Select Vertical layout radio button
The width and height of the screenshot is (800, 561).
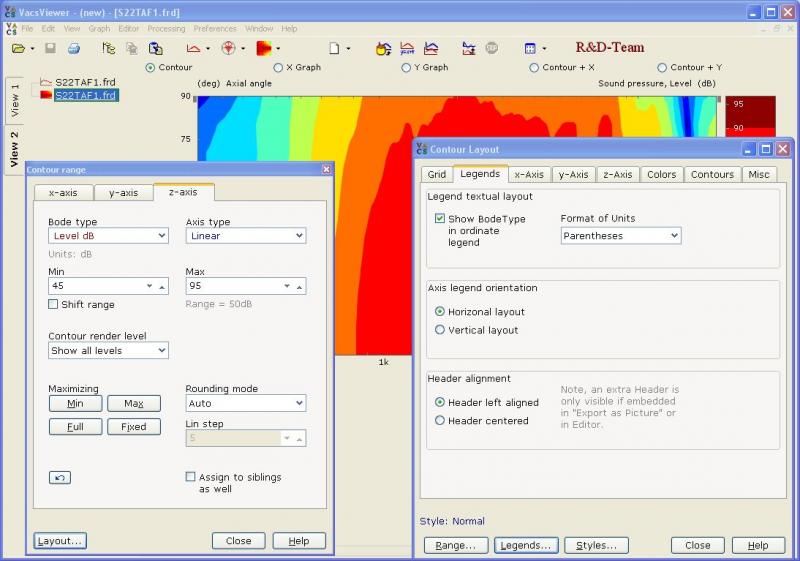click(x=440, y=330)
